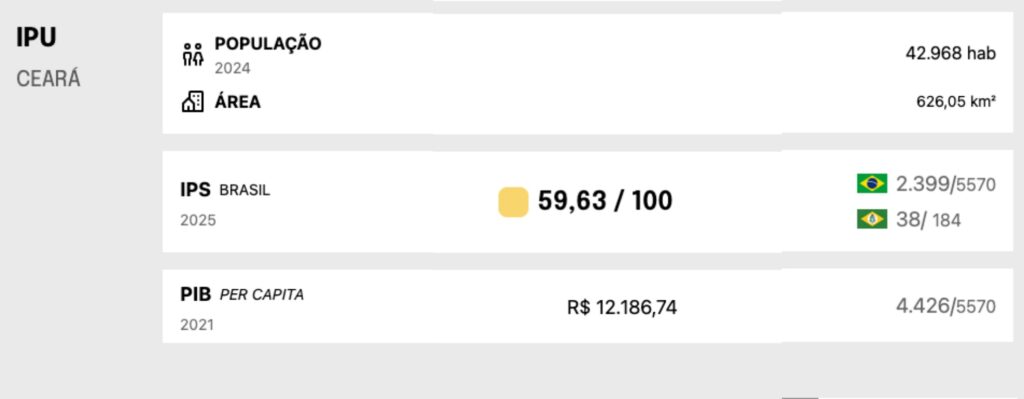Click the 2021 year under PIB
Screen dimensions: 1024x399
pos(197,325)
